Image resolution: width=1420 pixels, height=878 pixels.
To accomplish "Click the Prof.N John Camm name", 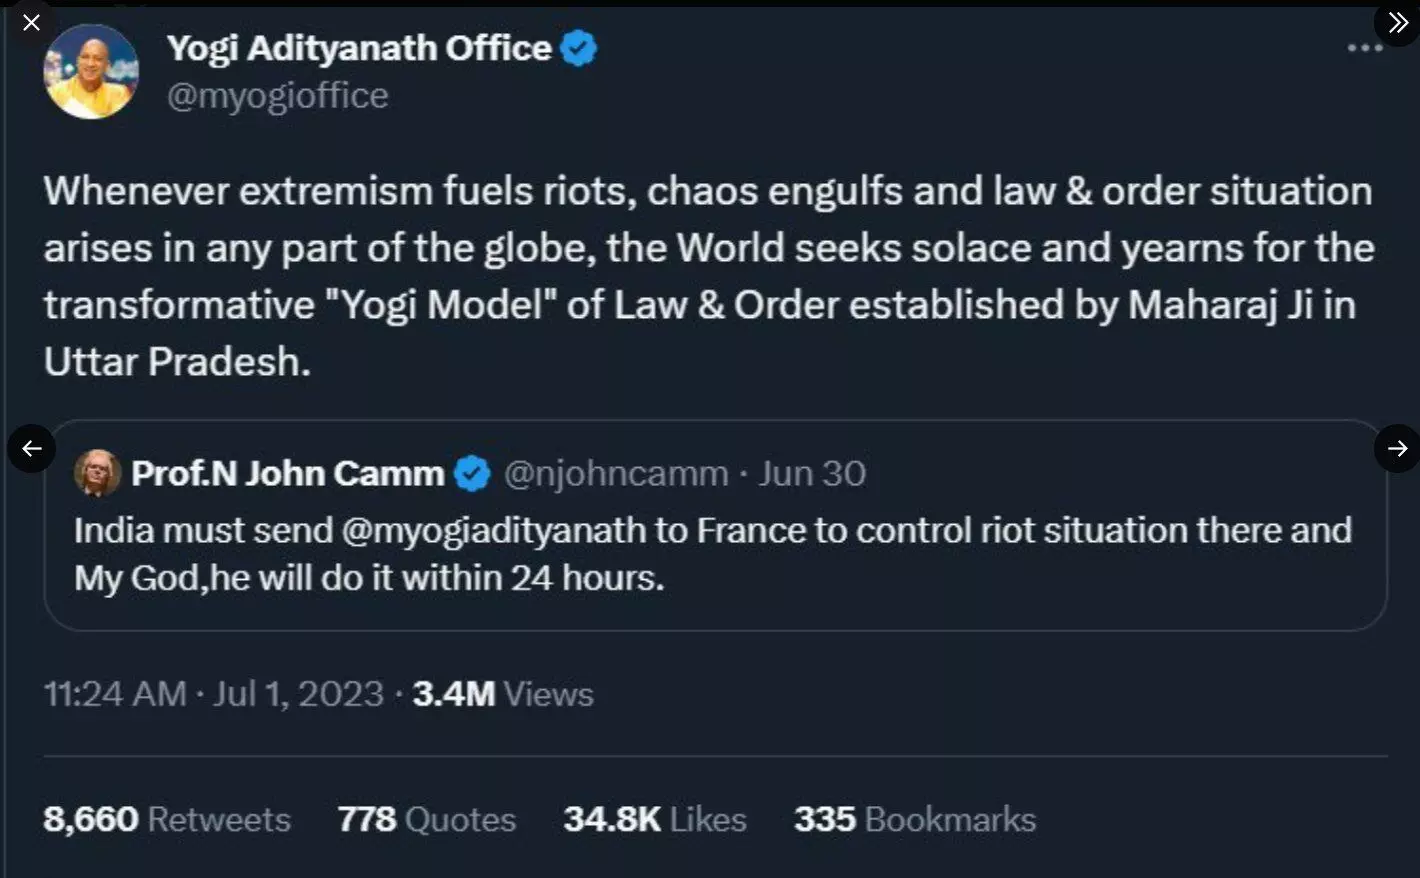I will (287, 473).
